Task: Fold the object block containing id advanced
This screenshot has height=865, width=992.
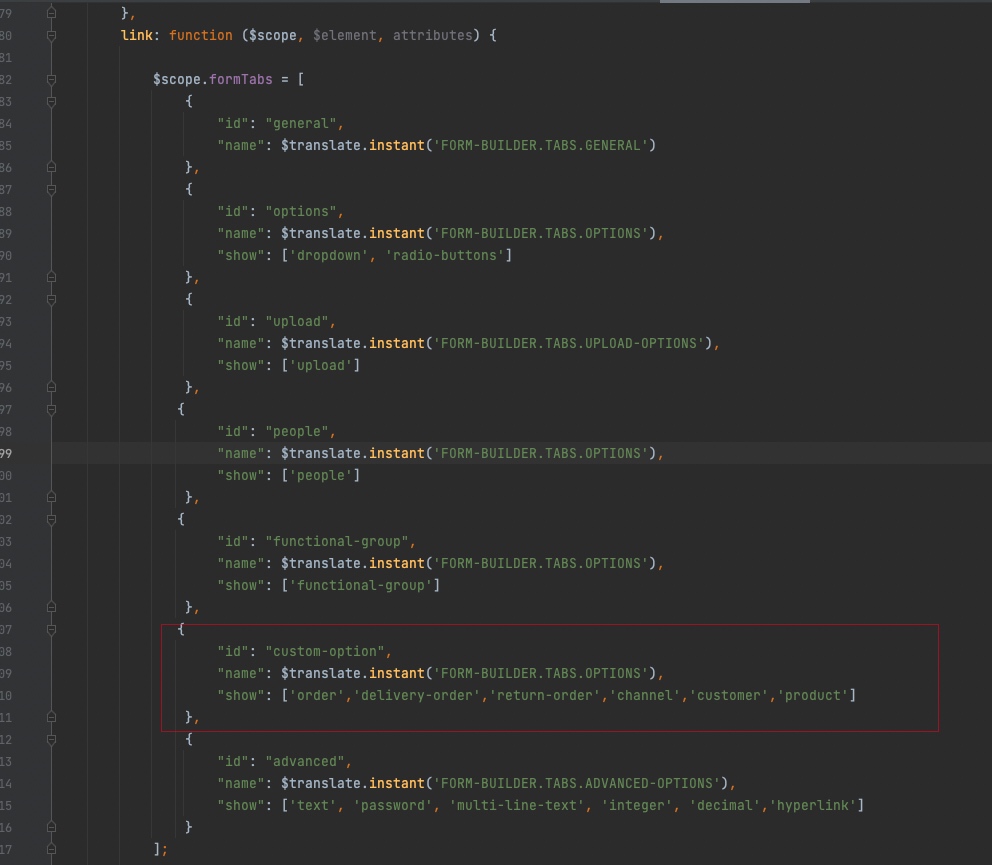Action: 51,740
